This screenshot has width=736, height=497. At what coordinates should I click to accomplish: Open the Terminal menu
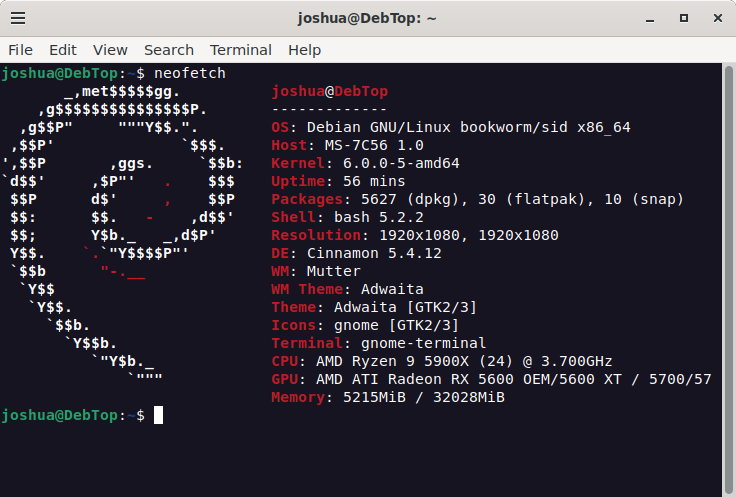click(241, 50)
